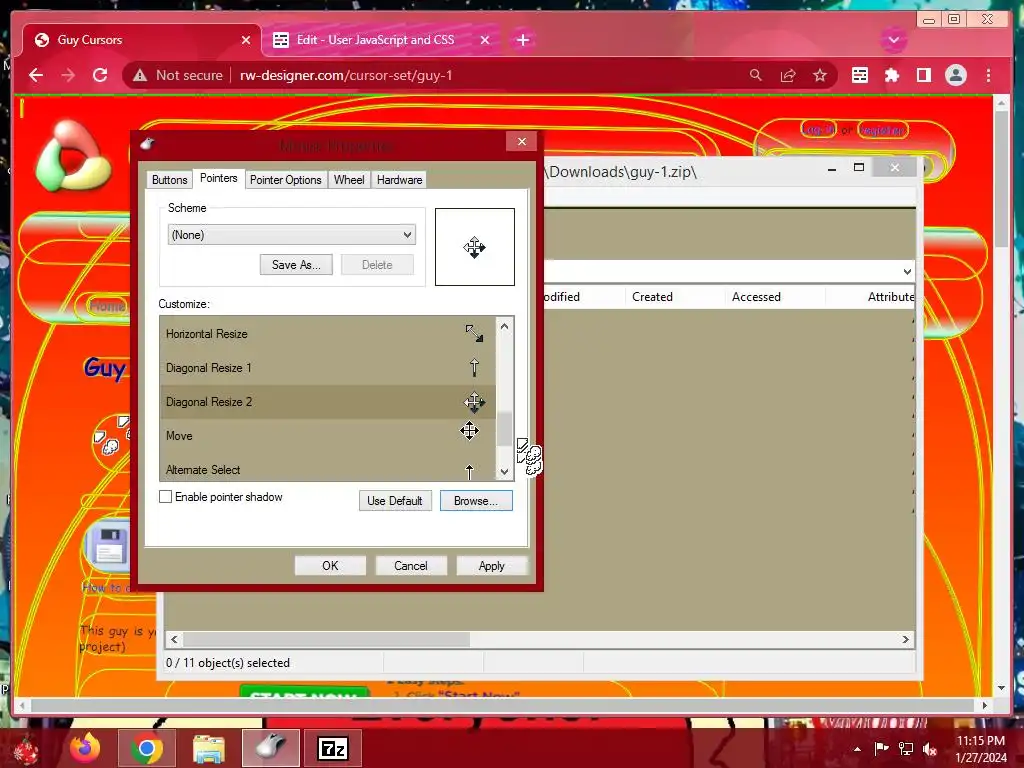Open the Chrome three-dot menu

(988, 75)
